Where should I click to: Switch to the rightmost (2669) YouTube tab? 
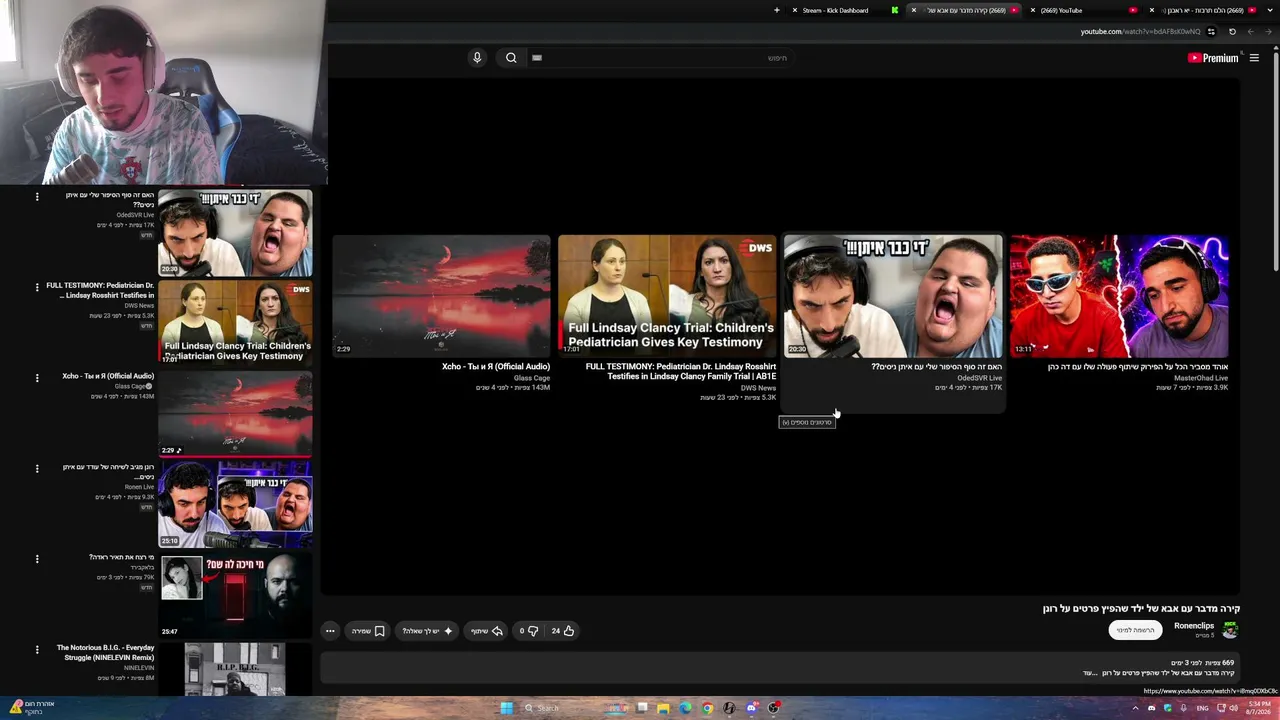coord(1204,10)
